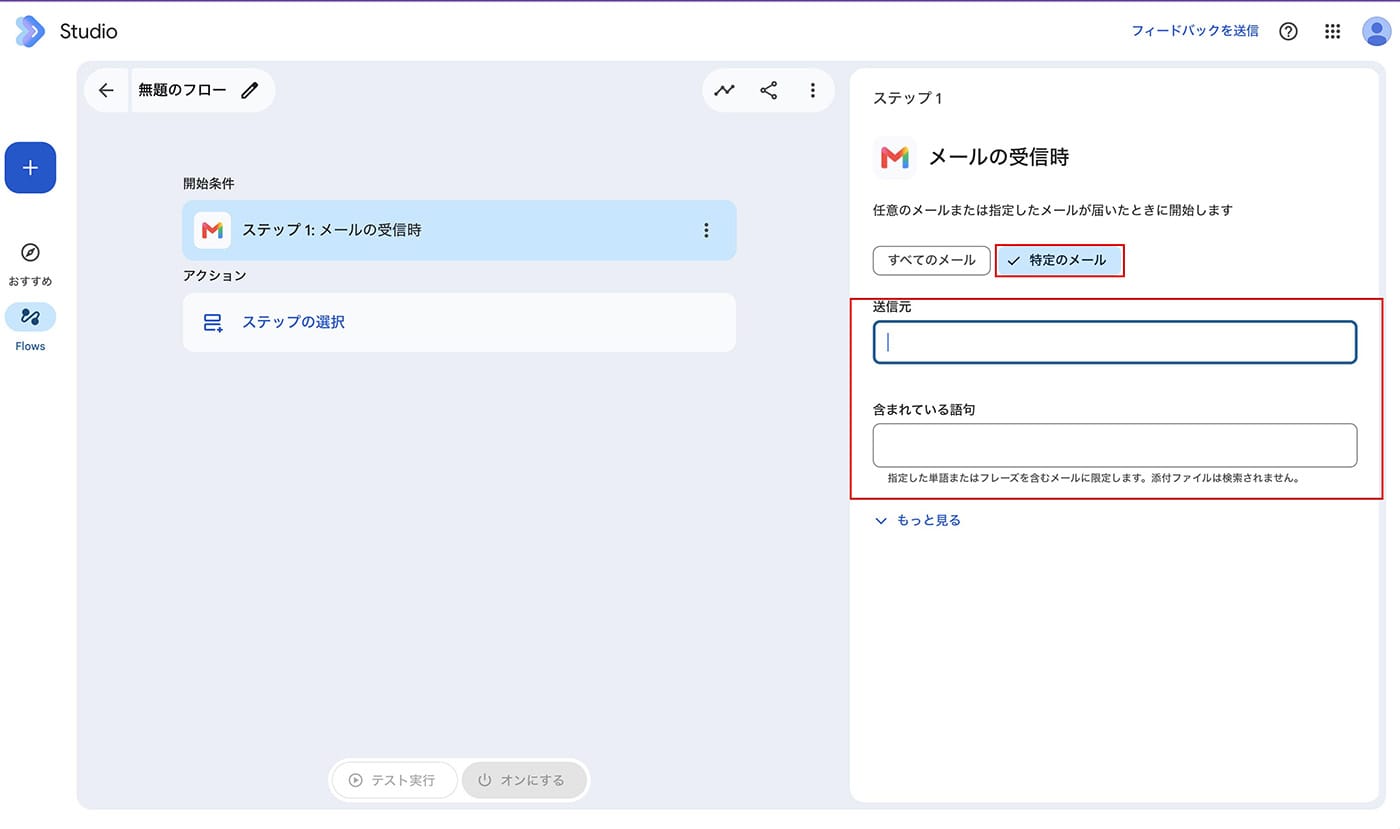Click Gmail icon in step 1 card

coord(212,230)
